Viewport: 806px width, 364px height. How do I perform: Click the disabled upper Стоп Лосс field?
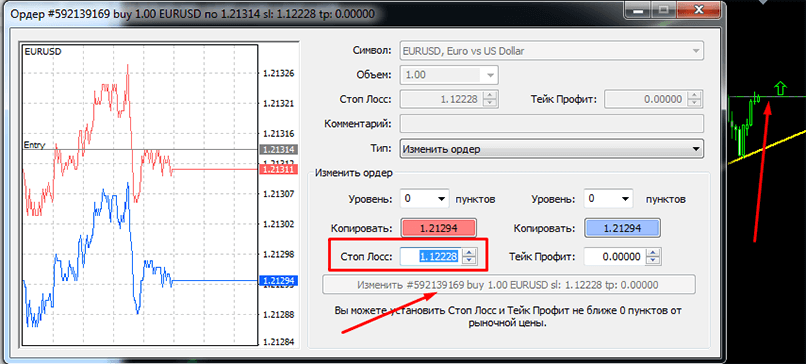pos(441,99)
